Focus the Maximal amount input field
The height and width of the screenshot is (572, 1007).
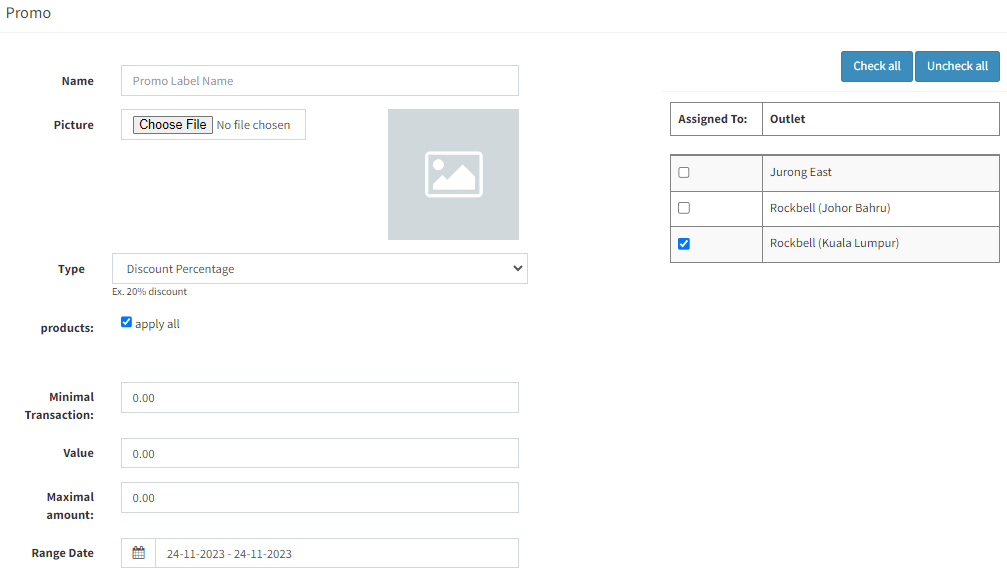[320, 498]
